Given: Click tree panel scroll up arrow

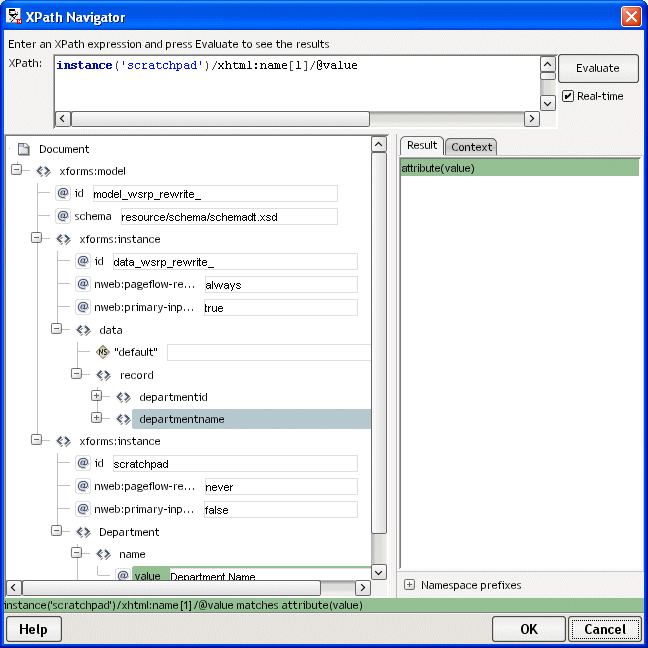Looking at the screenshot, I should [x=379, y=144].
